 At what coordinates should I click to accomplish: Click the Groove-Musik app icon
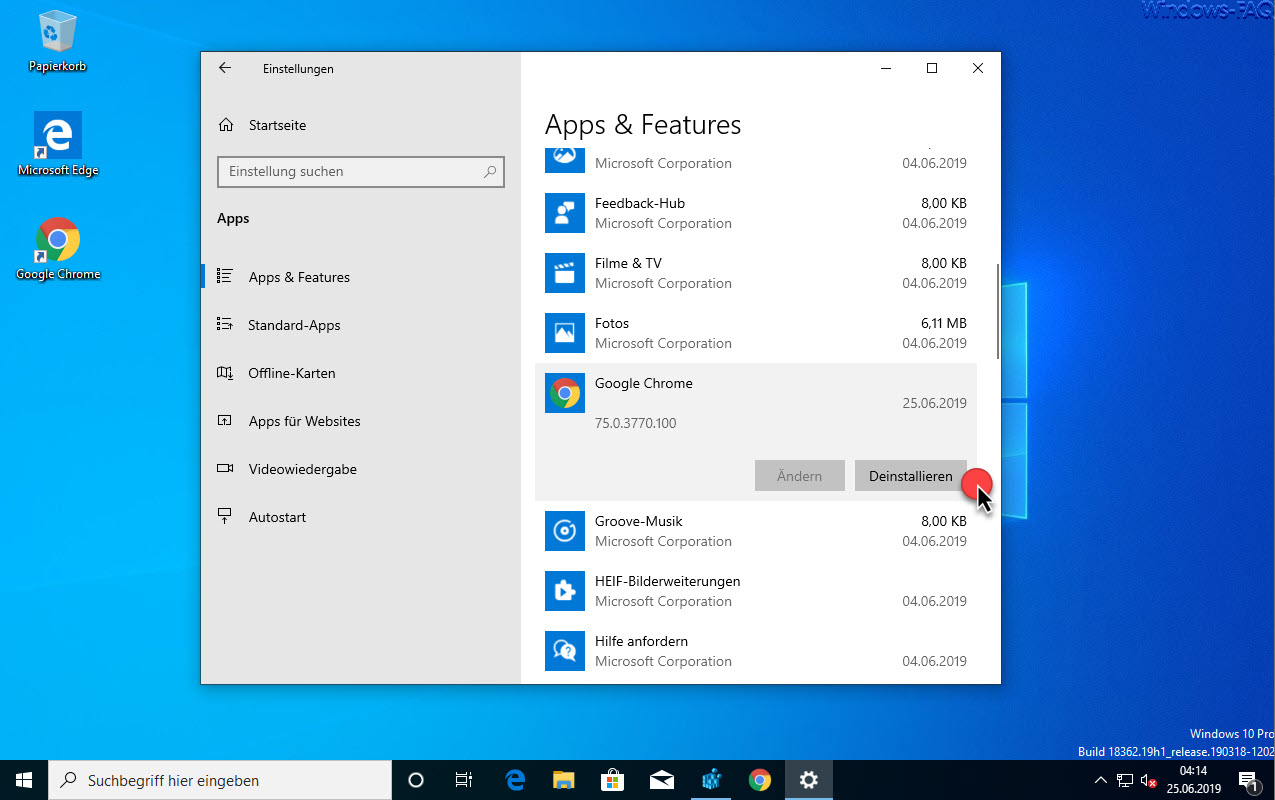click(564, 531)
